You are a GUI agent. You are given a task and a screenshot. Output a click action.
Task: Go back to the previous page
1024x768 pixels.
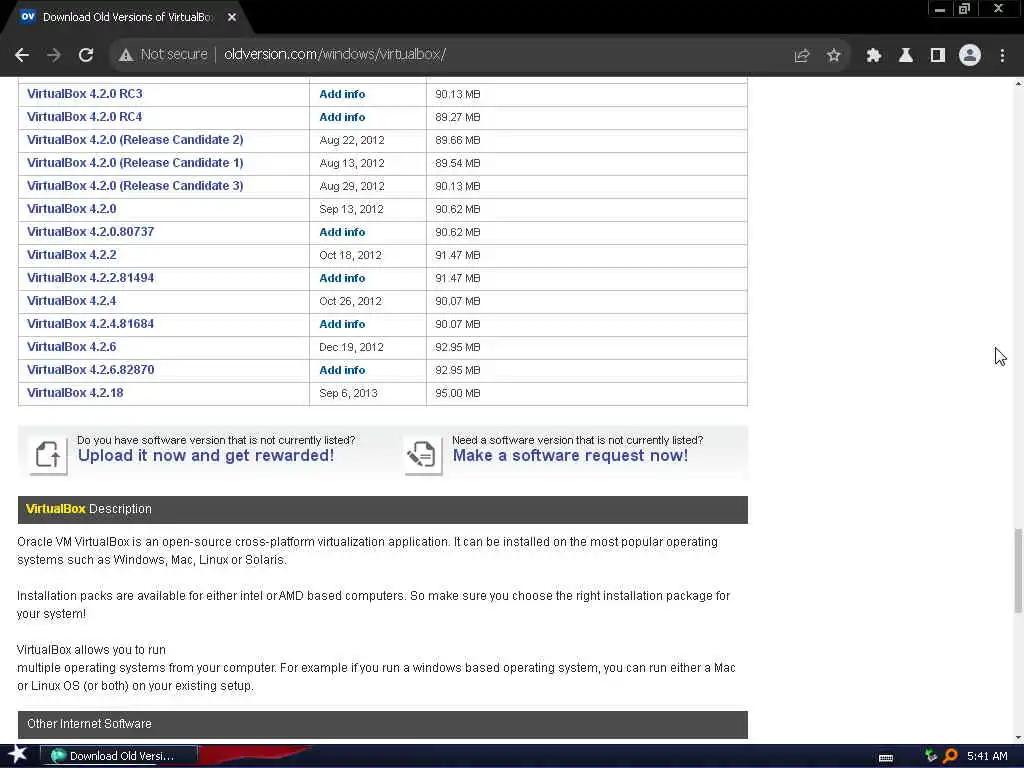coord(22,55)
